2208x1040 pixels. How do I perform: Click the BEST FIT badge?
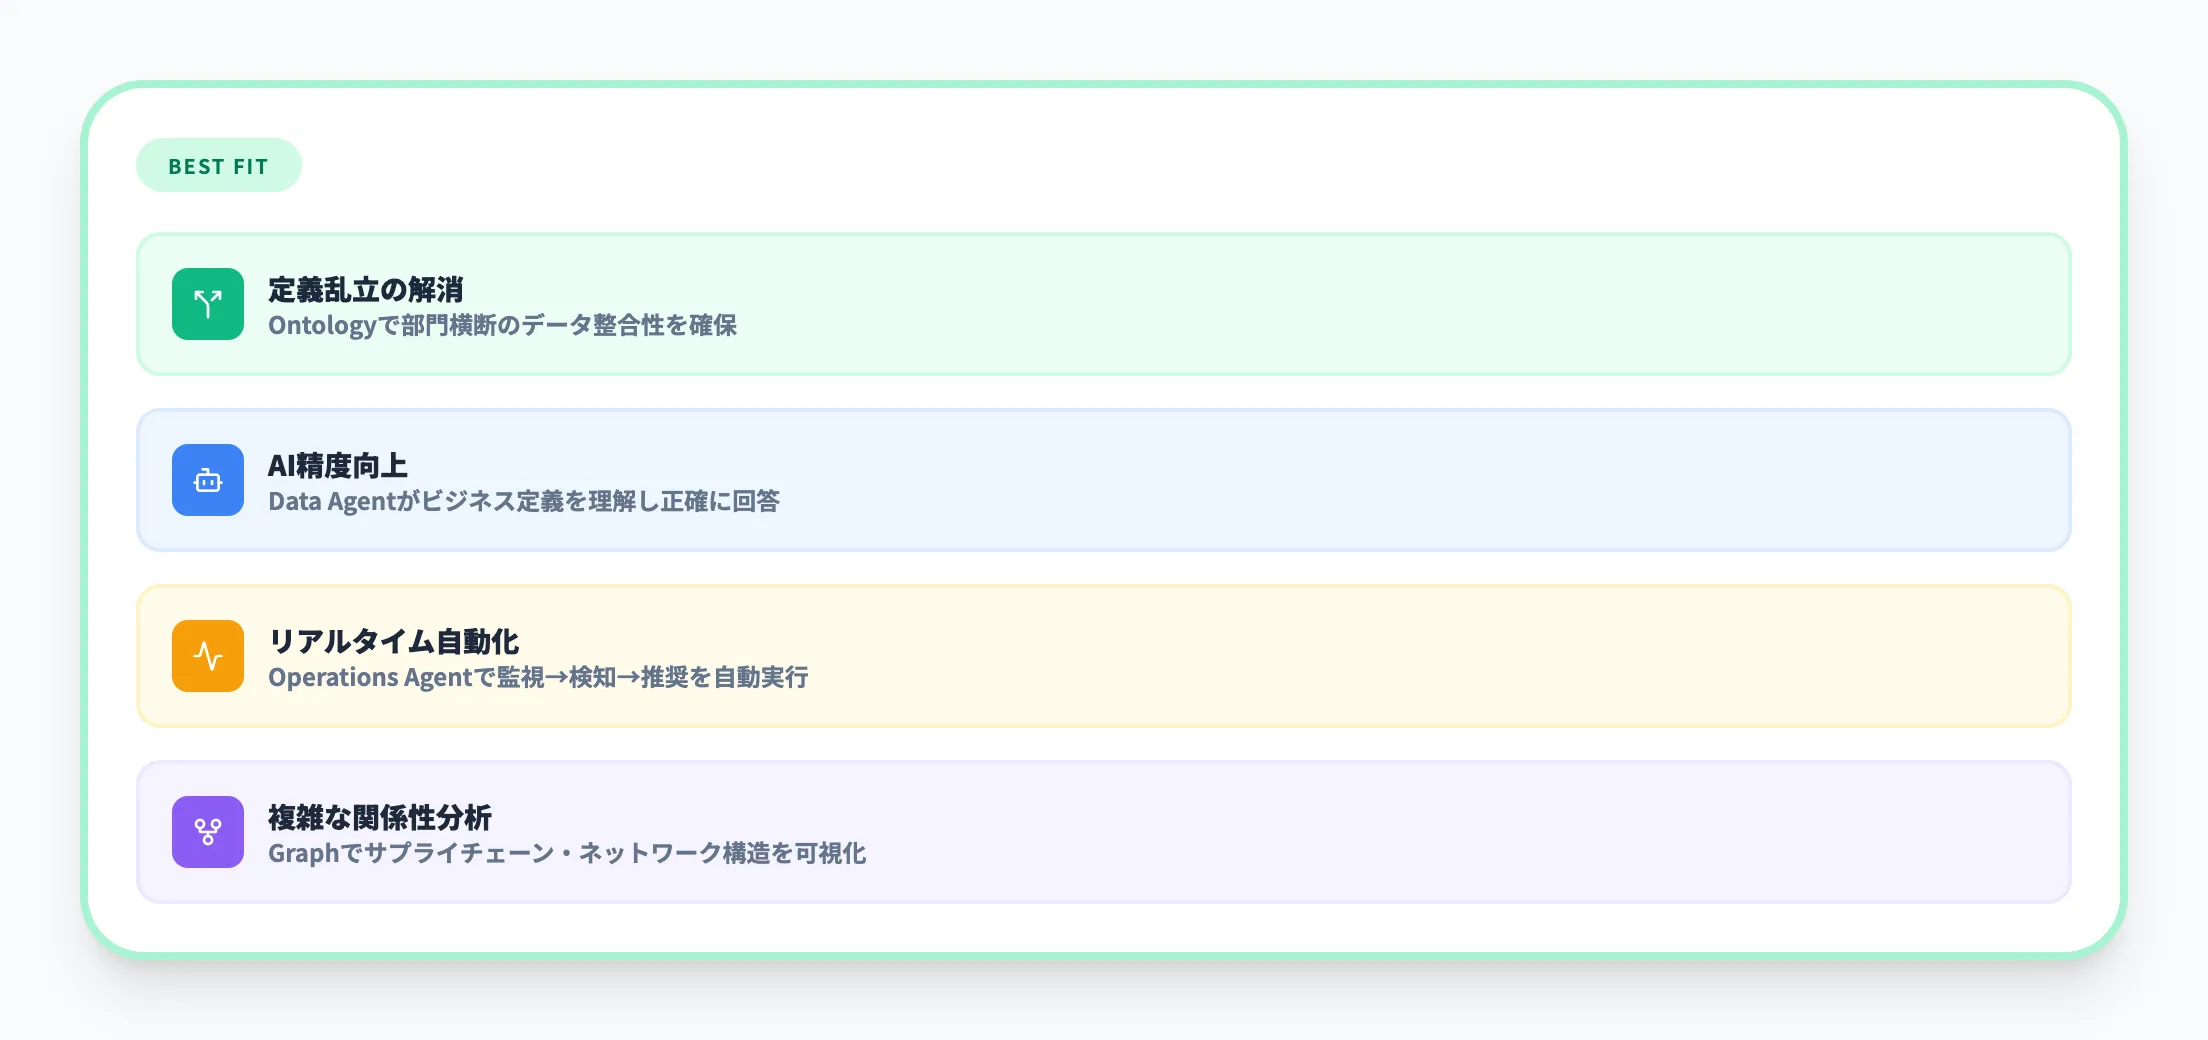point(218,165)
